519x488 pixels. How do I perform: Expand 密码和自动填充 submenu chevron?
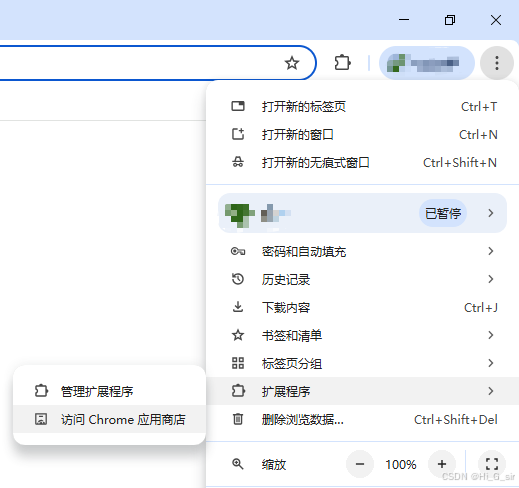(491, 251)
